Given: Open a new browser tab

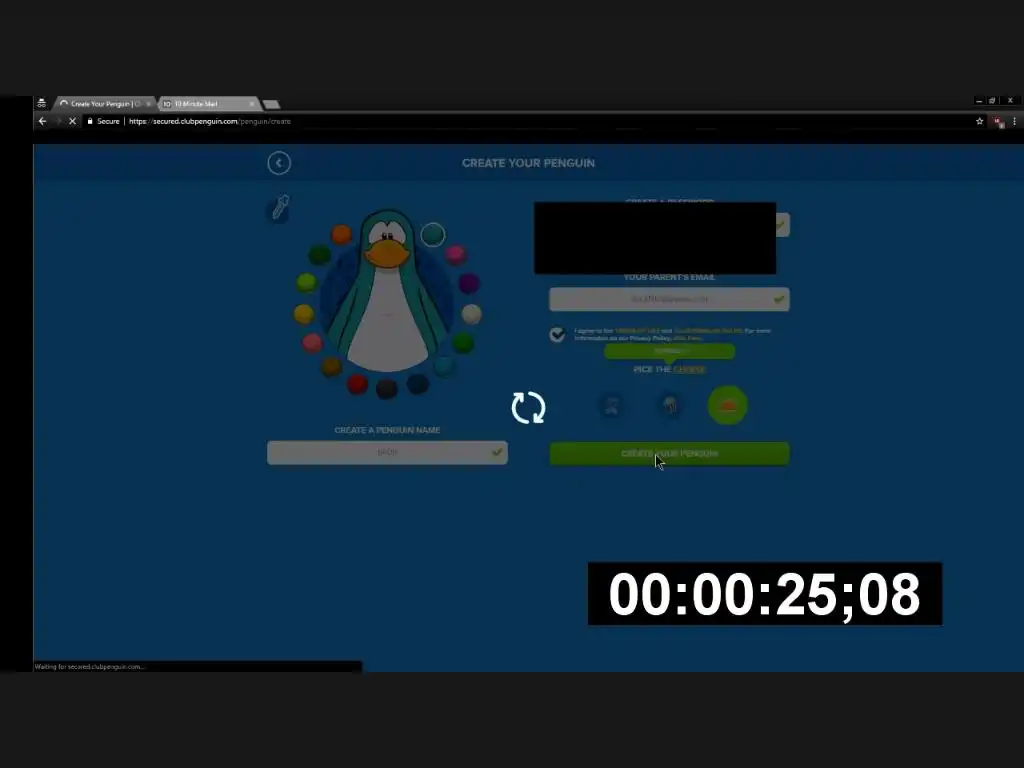Looking at the screenshot, I should coord(271,104).
